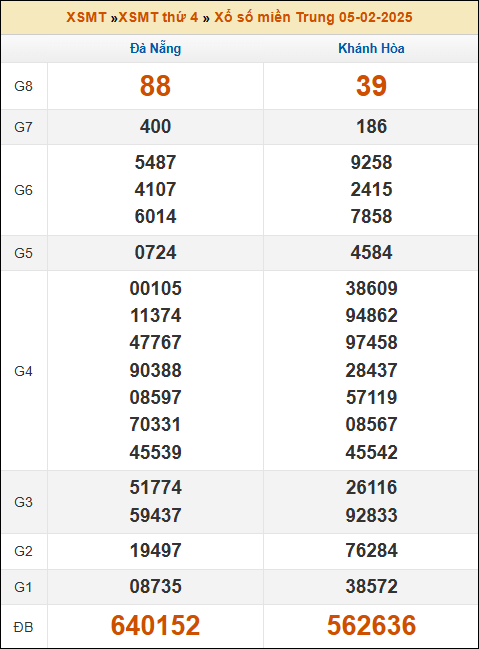The image size is (479, 649).
Task: Open the Đà Nẵng column header link
Action: click(156, 48)
